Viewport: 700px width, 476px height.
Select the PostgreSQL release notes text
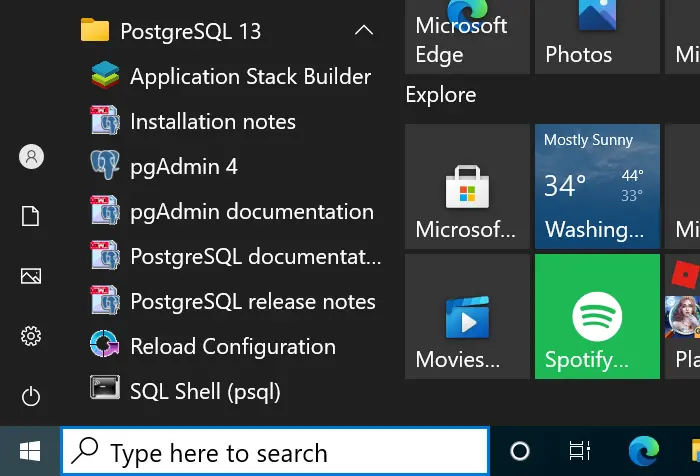pos(253,301)
